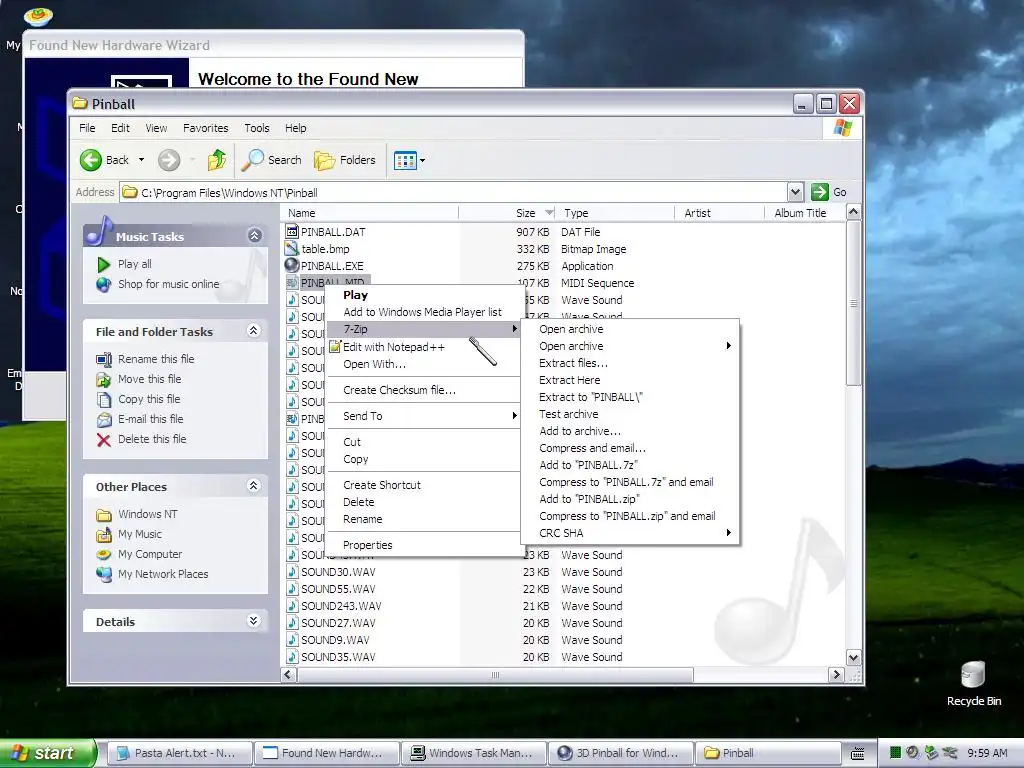
Task: Click the Edit with Notepad++ context entry
Action: tap(424, 347)
